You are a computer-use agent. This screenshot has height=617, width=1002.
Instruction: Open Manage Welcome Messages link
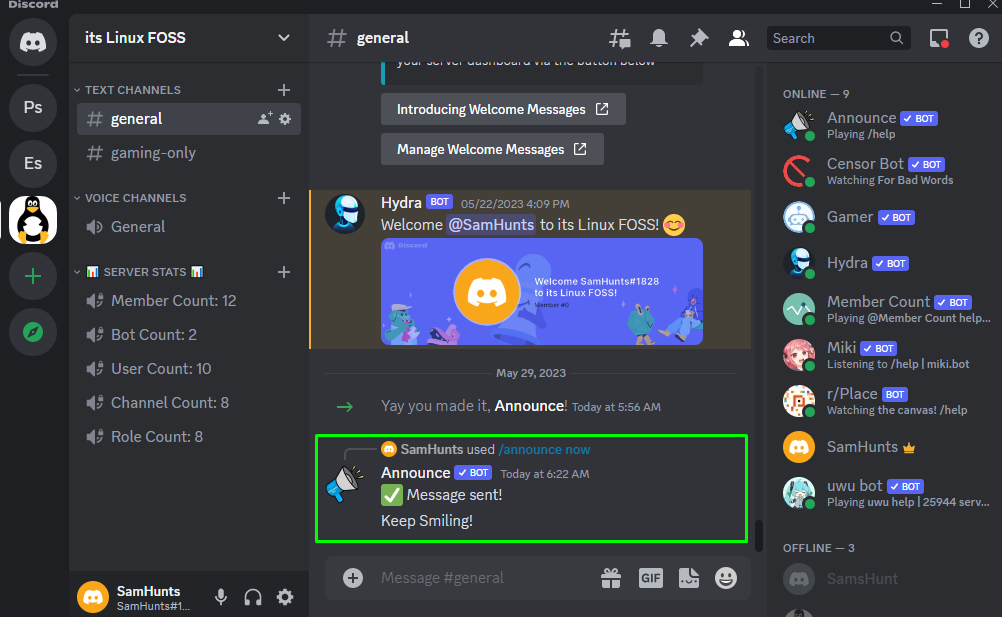492,149
